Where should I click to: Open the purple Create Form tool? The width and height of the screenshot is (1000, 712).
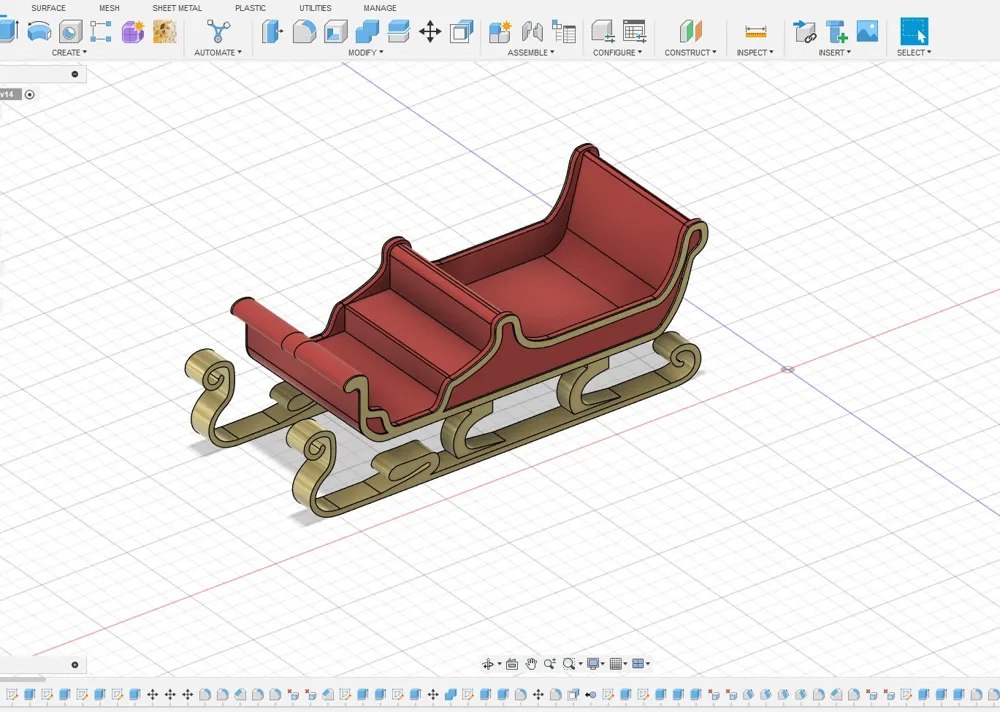coord(133,31)
